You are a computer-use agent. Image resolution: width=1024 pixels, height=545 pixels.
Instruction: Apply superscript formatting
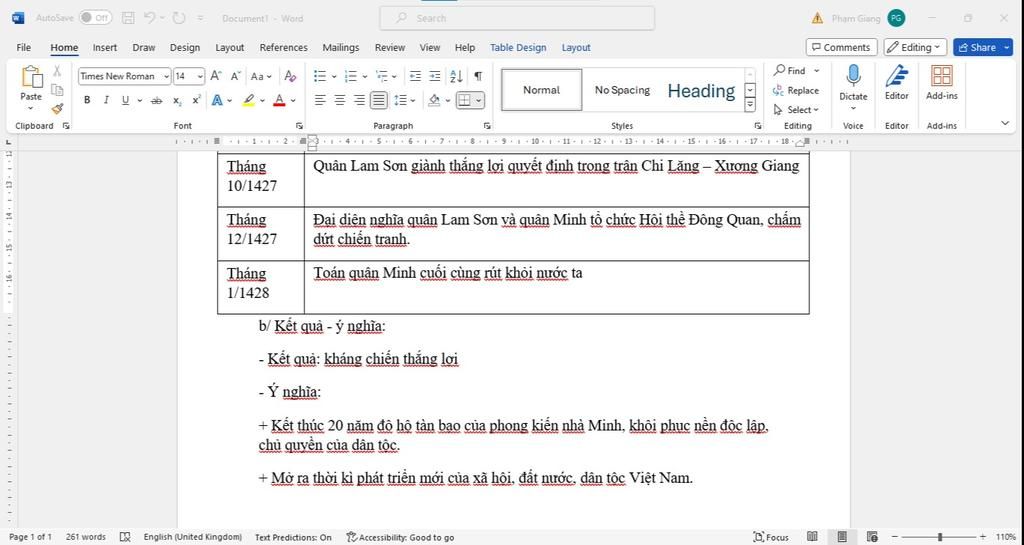[196, 101]
